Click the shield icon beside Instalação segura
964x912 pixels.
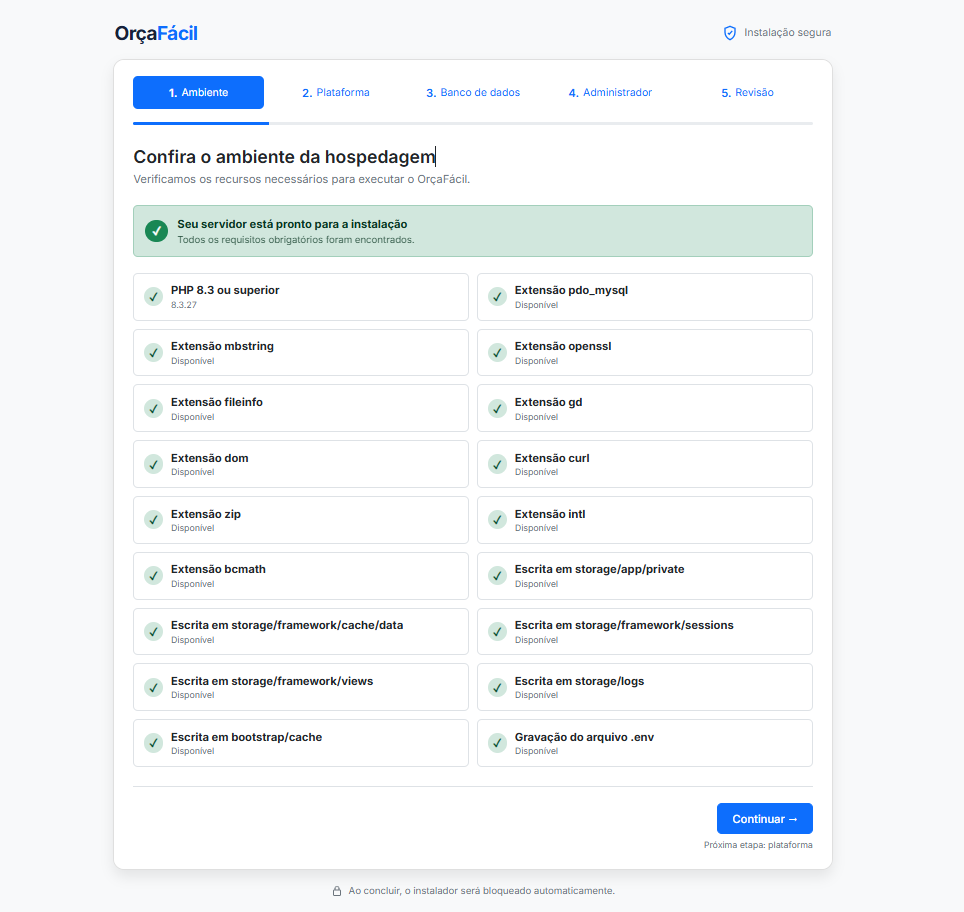pyautogui.click(x=730, y=33)
